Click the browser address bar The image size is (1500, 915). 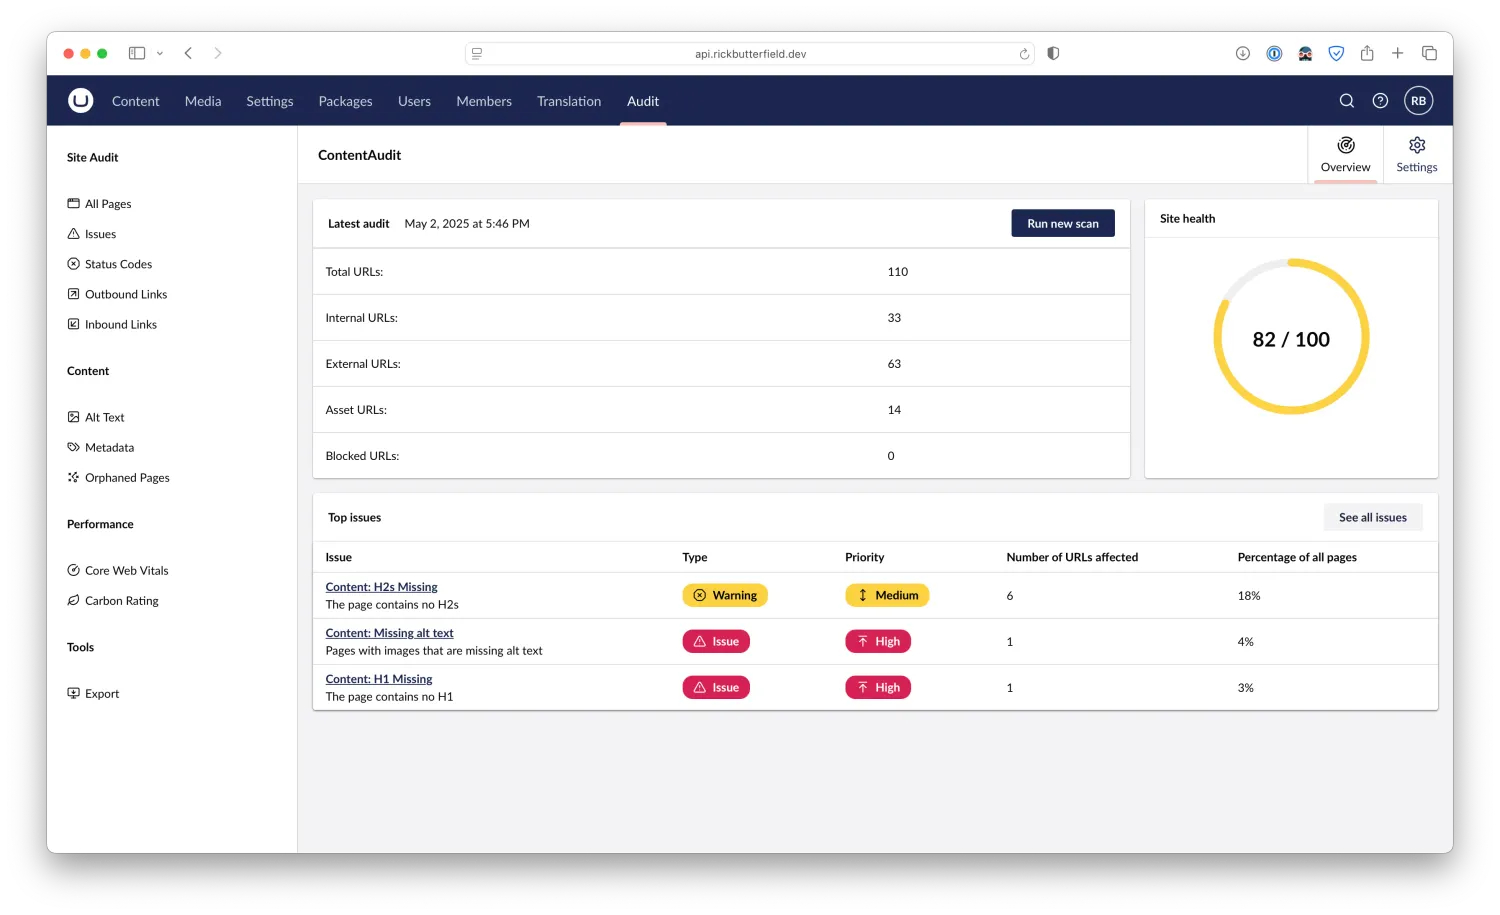point(748,53)
